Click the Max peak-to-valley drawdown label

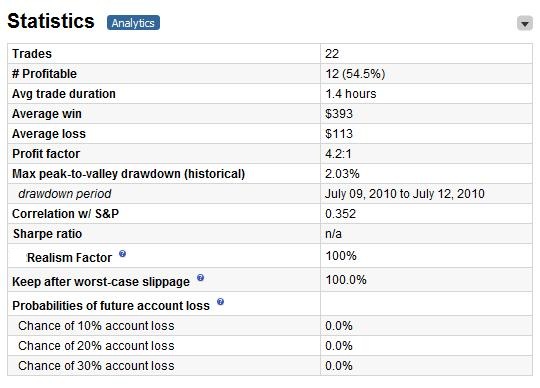coord(128,174)
